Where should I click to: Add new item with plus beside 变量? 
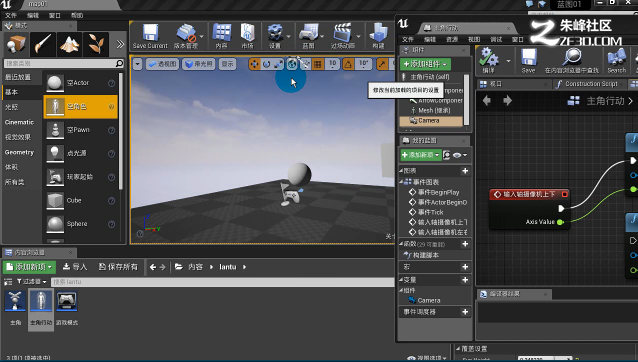pos(465,280)
